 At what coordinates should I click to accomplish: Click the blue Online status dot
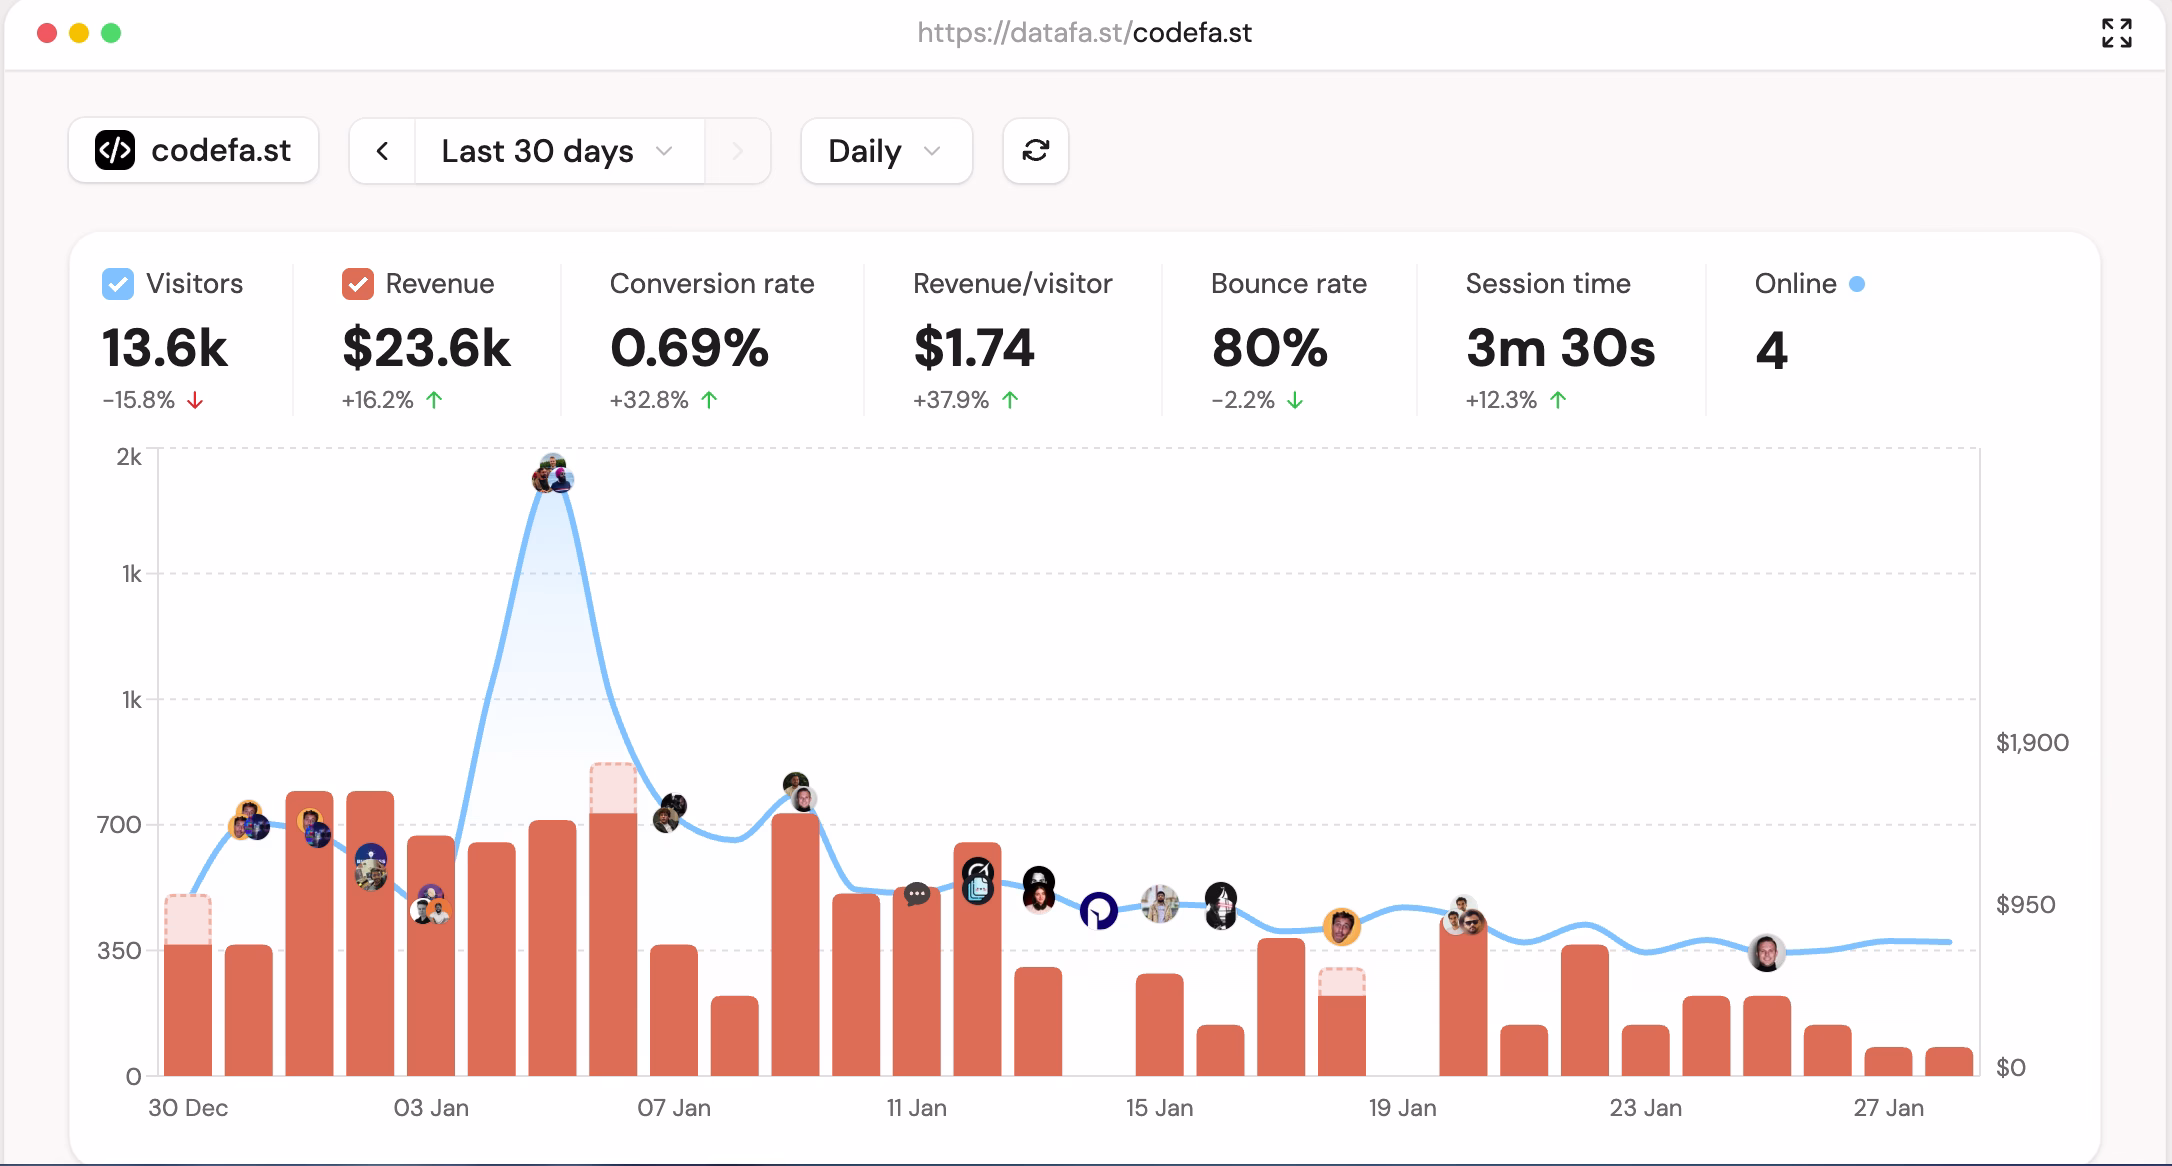pyautogui.click(x=1857, y=284)
